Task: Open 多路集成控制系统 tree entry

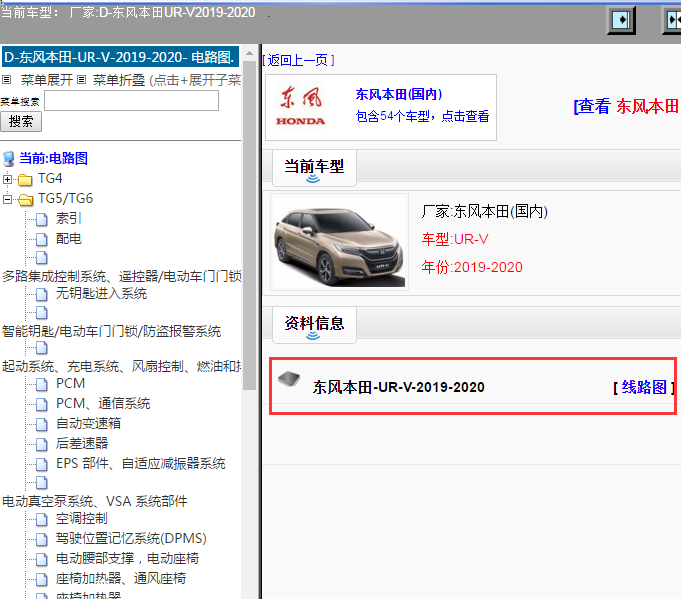Action: (122, 276)
